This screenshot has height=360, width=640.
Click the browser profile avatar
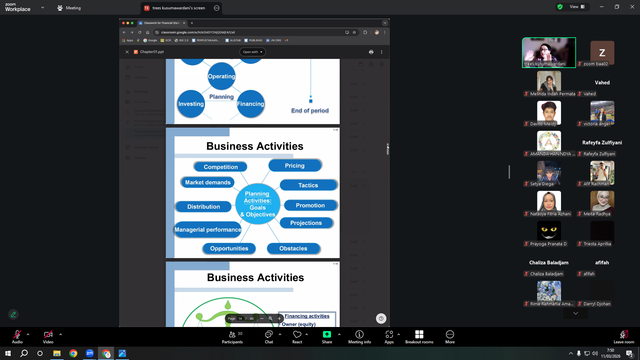pos(377,32)
